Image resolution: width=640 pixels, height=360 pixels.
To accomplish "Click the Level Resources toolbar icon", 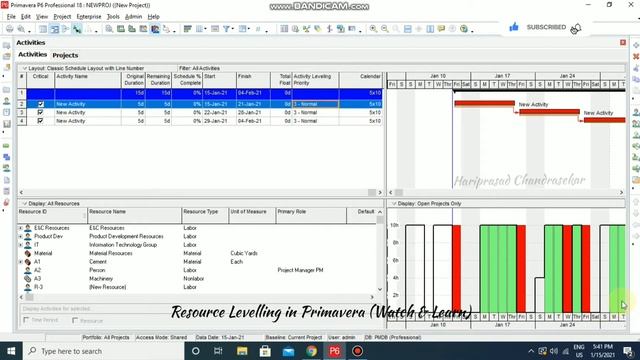I will (307, 29).
